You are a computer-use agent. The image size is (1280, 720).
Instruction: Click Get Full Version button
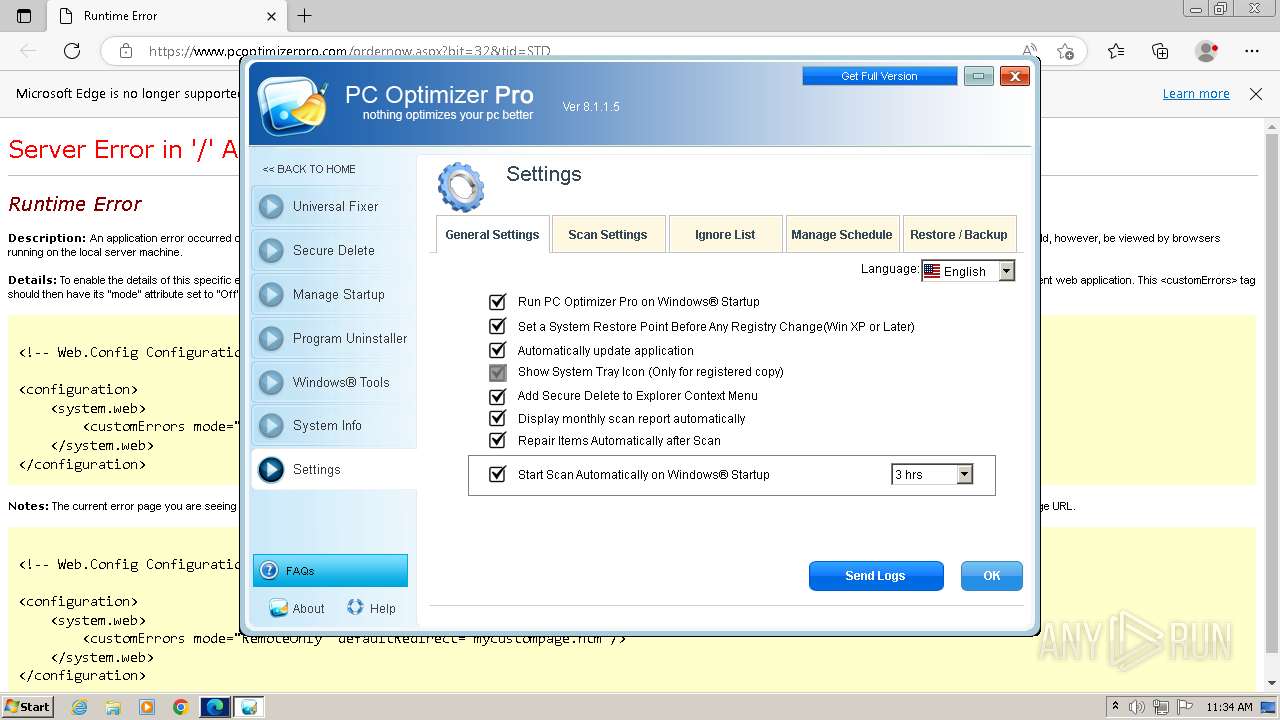[x=879, y=76]
